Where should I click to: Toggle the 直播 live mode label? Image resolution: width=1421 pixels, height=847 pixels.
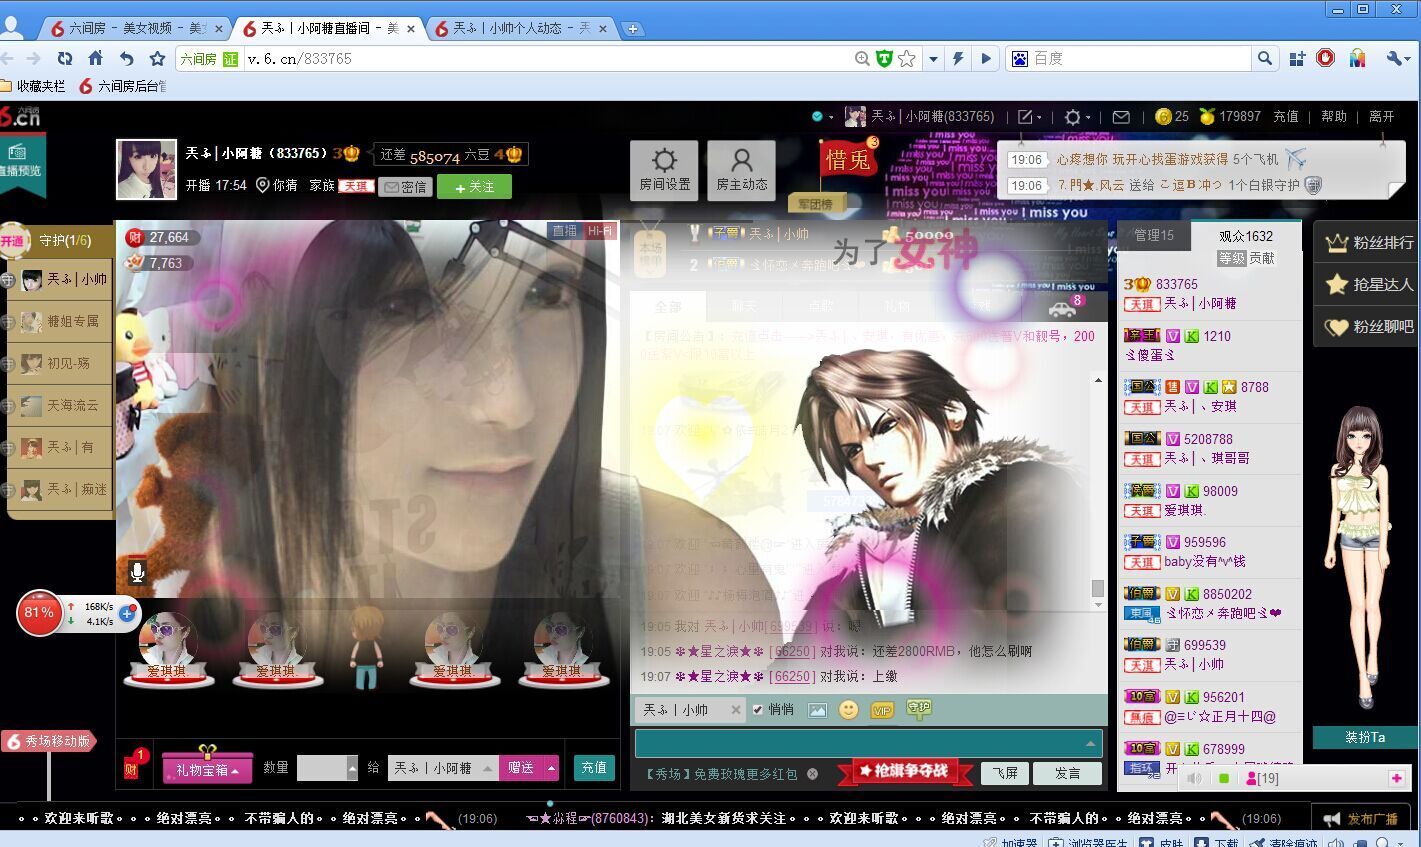point(566,231)
